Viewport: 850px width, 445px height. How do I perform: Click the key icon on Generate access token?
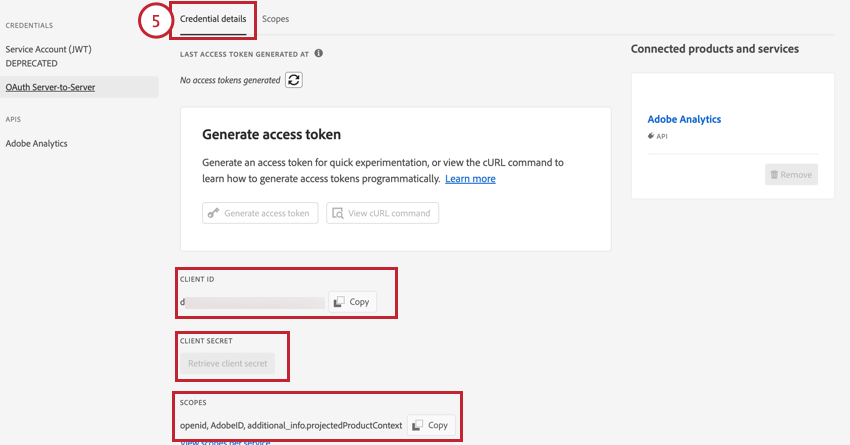212,213
